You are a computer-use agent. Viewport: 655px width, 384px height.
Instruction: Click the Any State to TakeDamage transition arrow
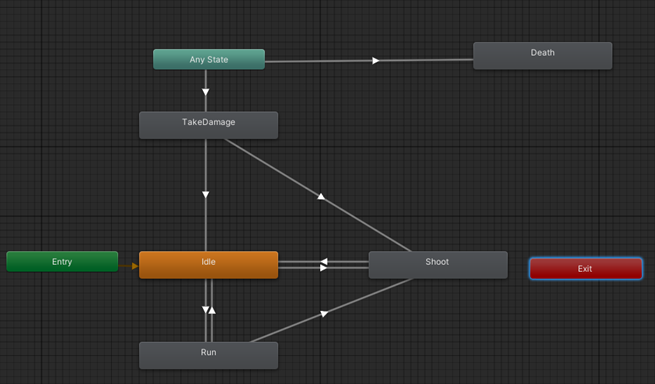[206, 92]
